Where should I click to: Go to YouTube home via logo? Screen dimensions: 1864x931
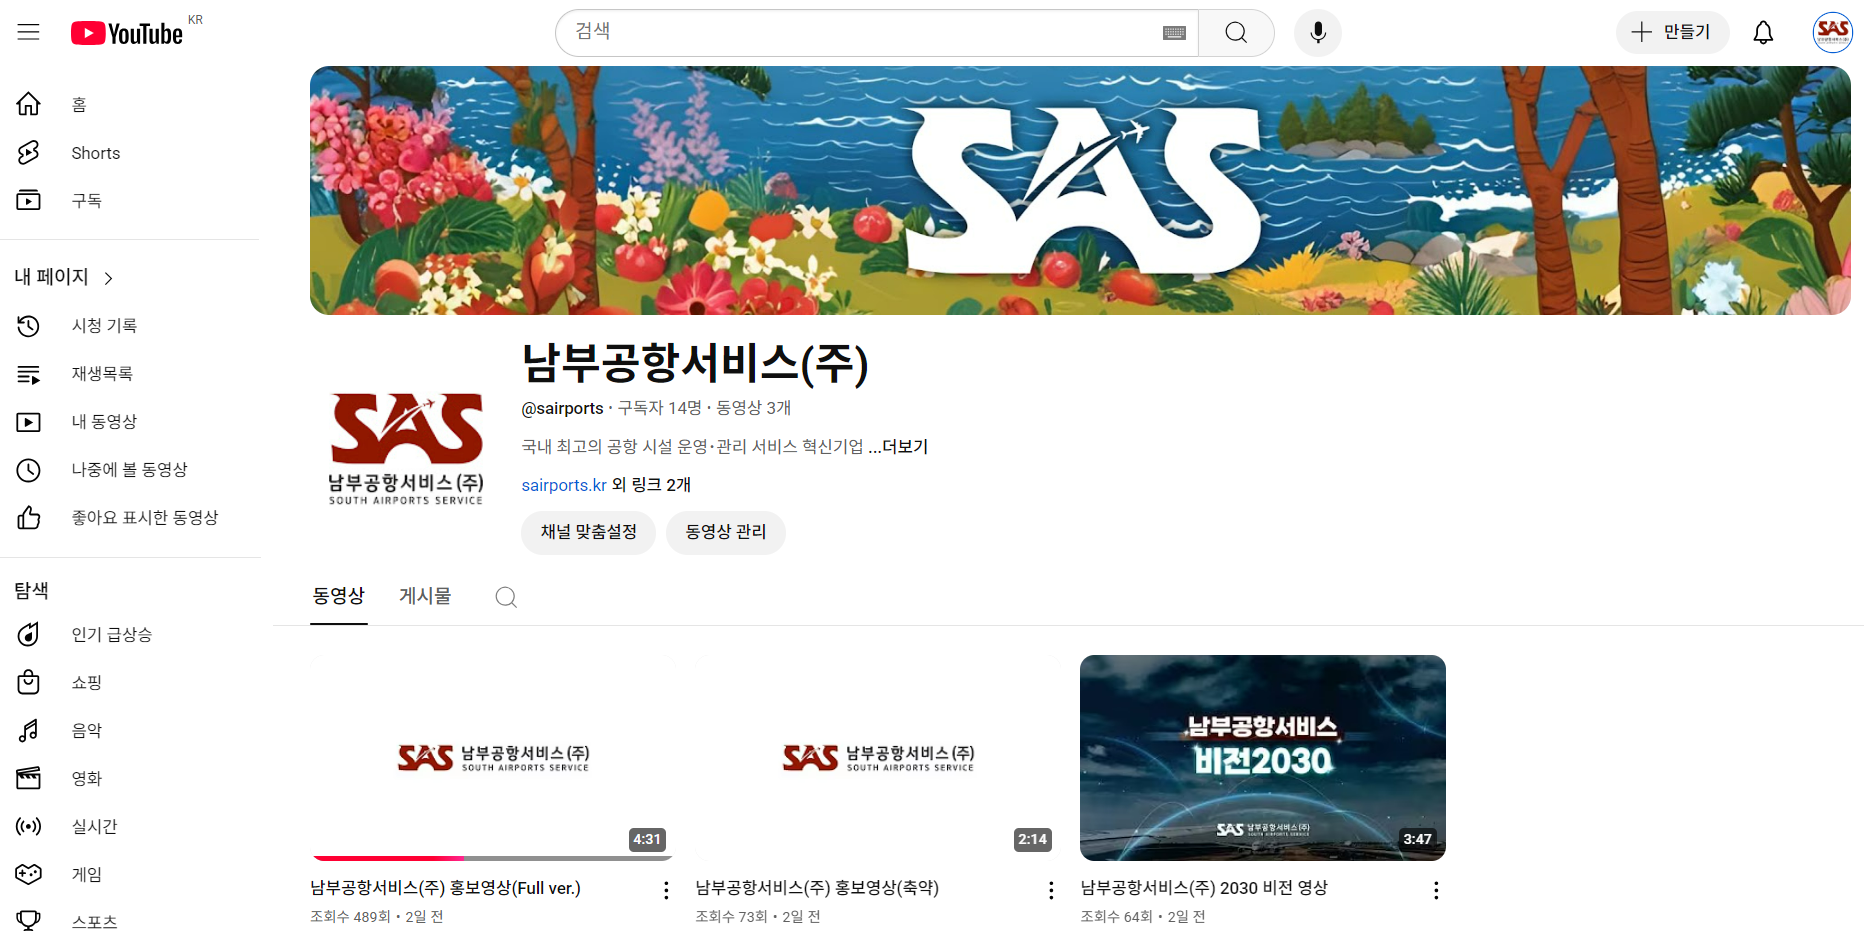[127, 33]
